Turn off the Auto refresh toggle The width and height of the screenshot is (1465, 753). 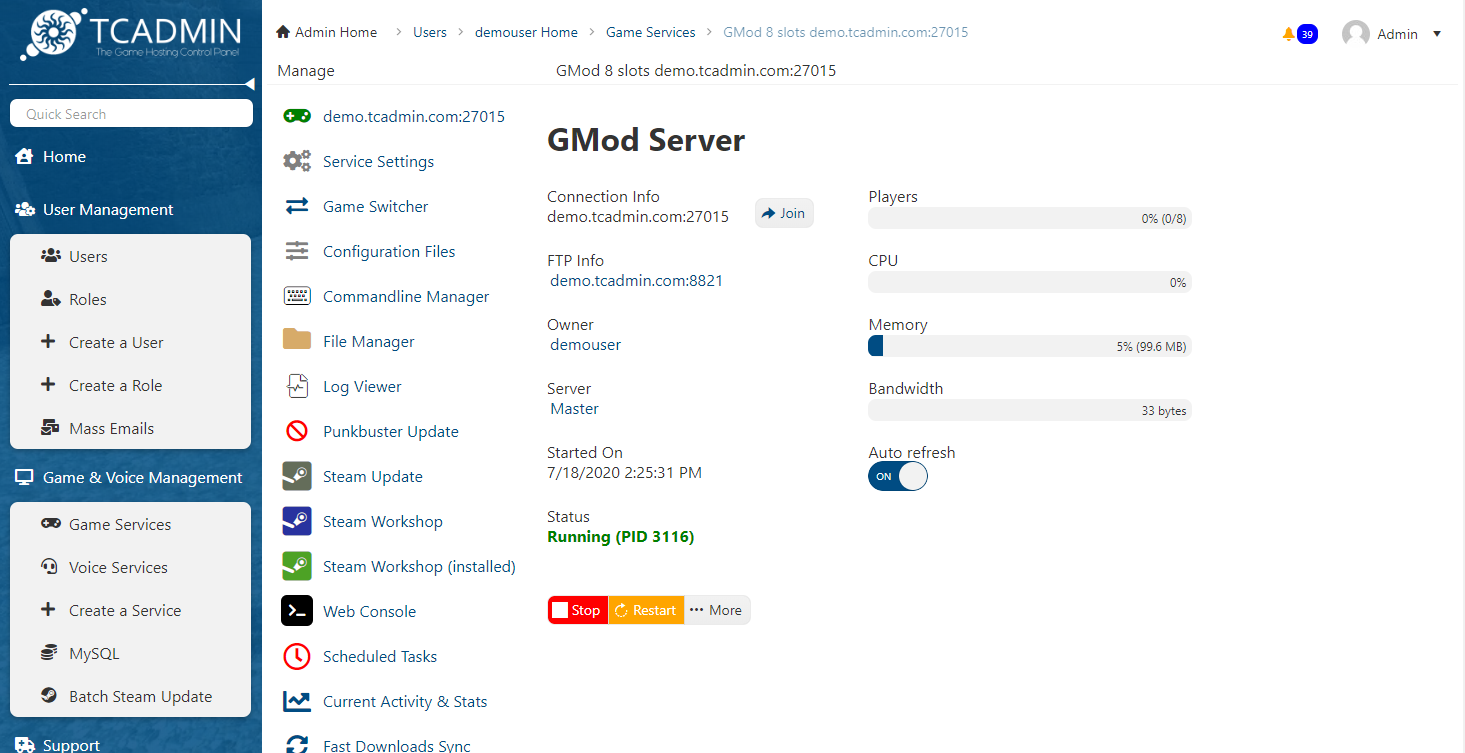tap(897, 477)
